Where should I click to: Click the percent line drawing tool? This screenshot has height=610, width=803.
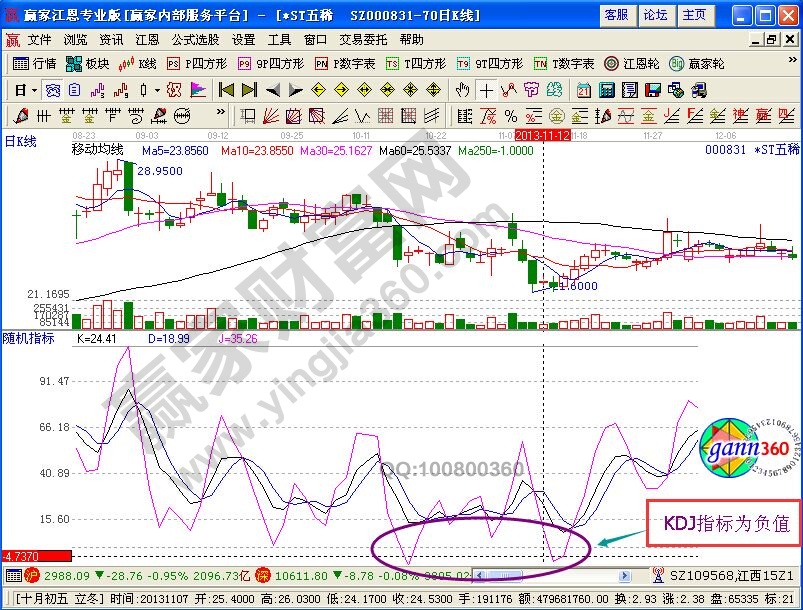tap(510, 115)
